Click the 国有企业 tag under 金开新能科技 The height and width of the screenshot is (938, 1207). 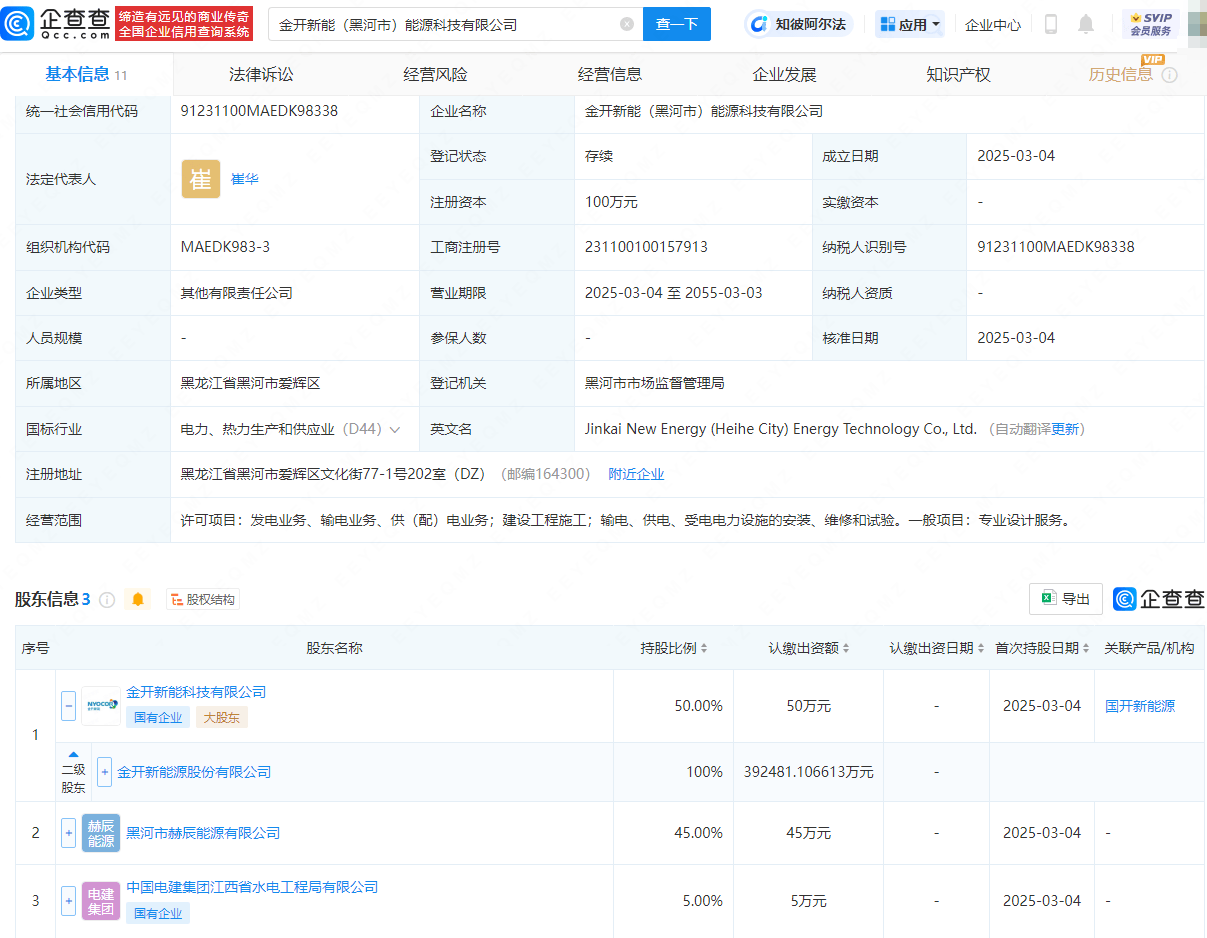click(158, 717)
